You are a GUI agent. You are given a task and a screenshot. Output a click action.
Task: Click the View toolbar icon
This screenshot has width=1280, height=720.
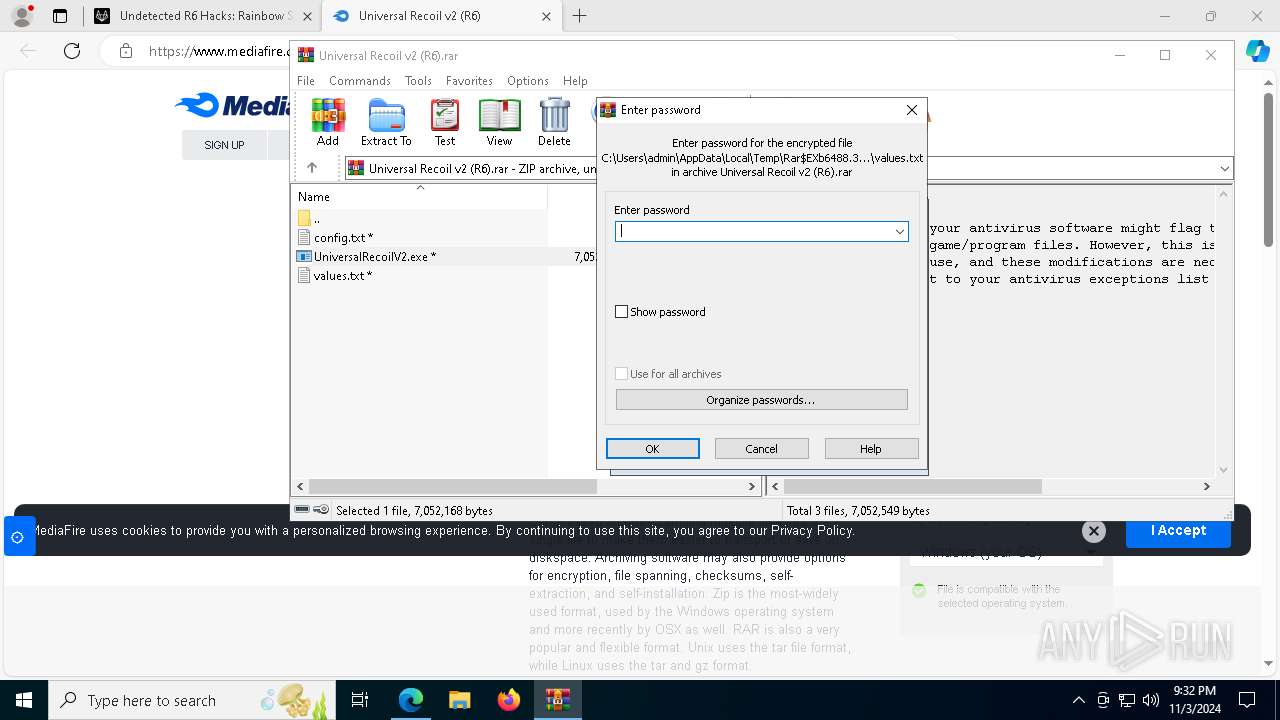click(x=499, y=123)
